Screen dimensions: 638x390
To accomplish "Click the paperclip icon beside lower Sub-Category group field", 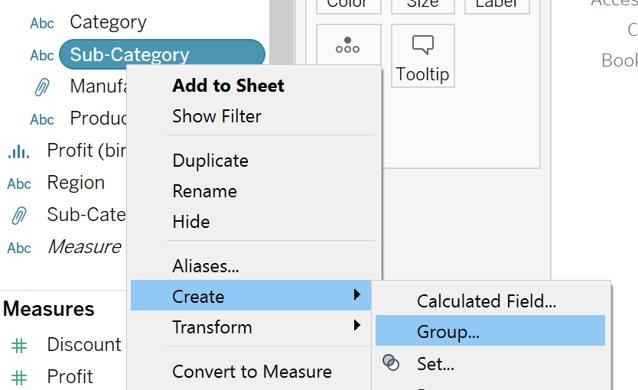I will point(19,215).
